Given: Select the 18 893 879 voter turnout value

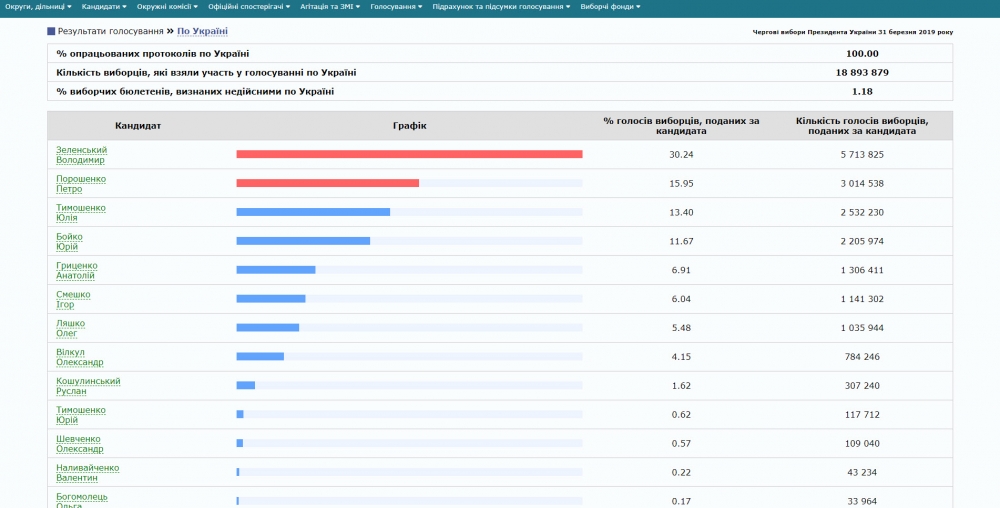Looking at the screenshot, I should [862, 73].
